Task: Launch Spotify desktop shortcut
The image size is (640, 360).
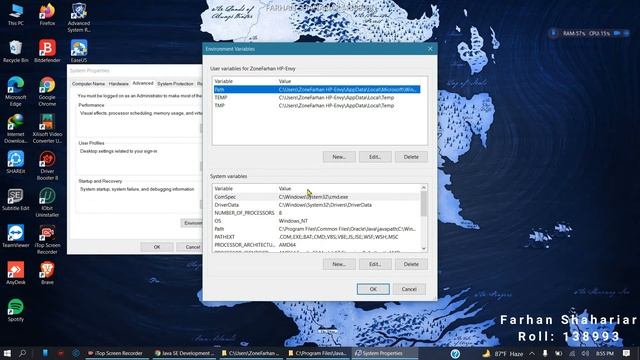Action: 16,310
